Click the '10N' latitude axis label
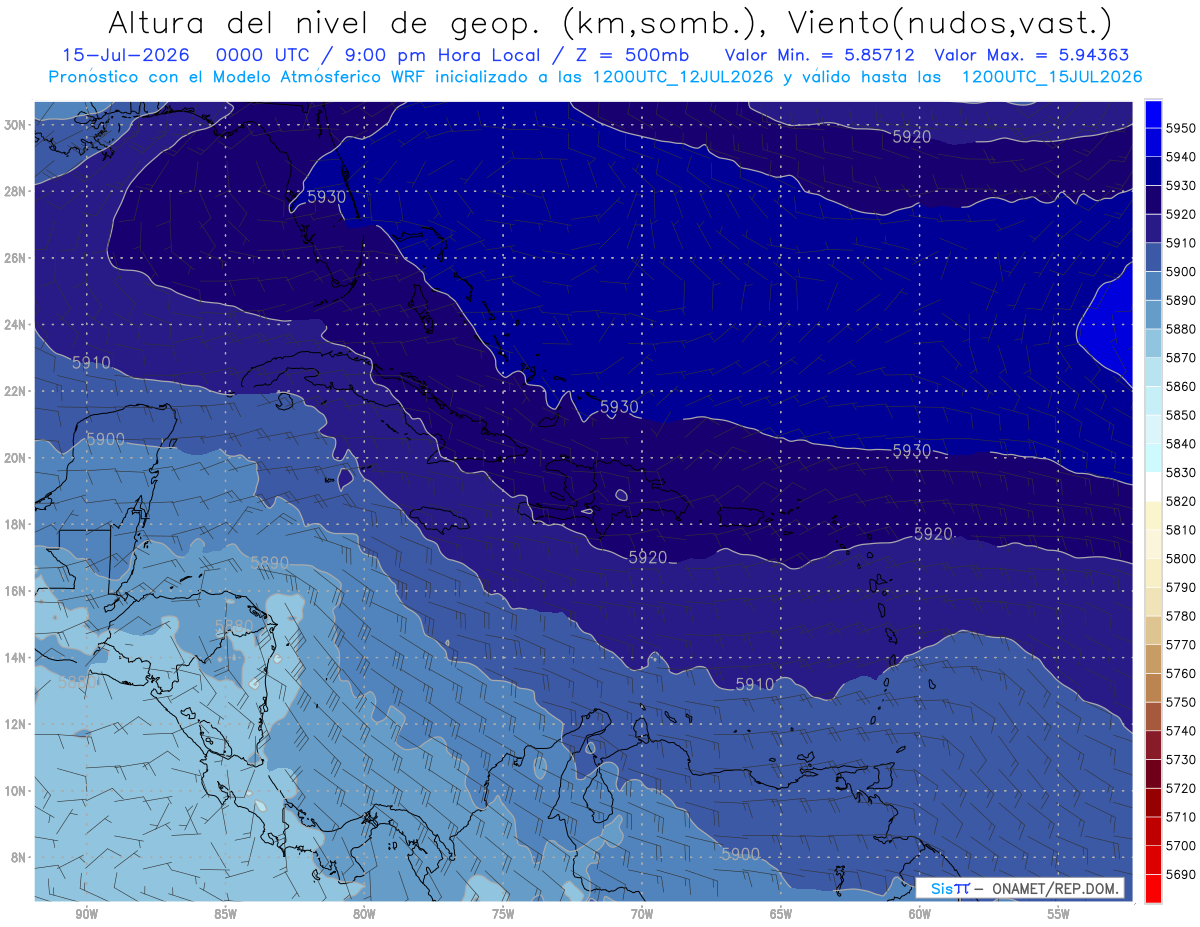This screenshot has height=927, width=1200. pyautogui.click(x=17, y=791)
